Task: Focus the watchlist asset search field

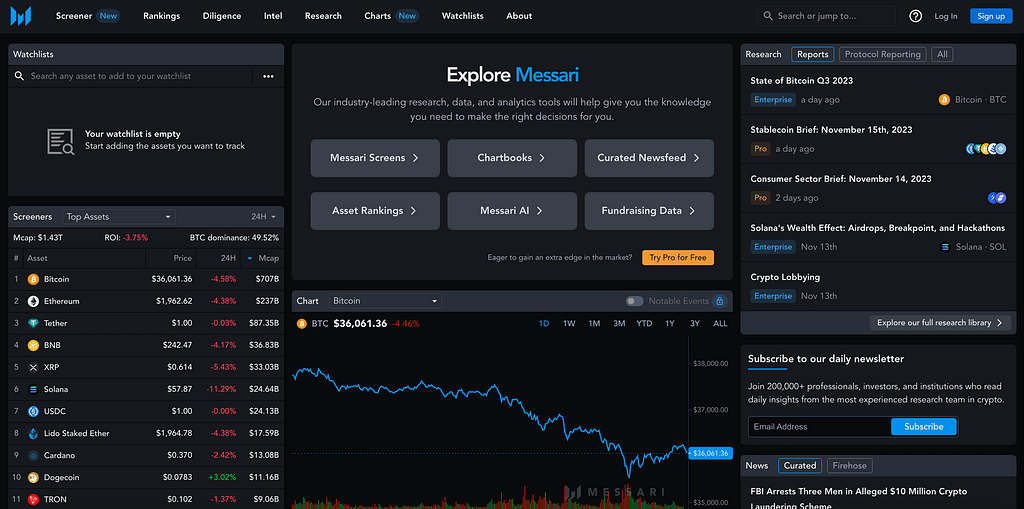Action: tap(131, 76)
